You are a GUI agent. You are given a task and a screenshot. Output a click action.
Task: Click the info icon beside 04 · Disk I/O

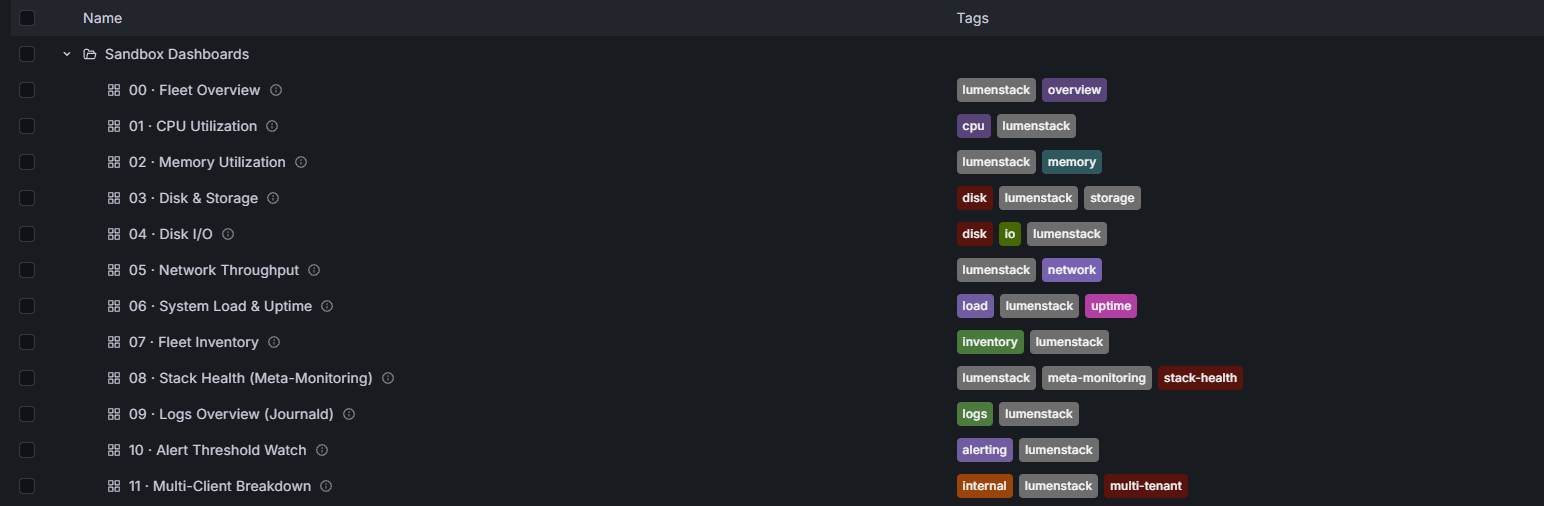click(x=228, y=234)
